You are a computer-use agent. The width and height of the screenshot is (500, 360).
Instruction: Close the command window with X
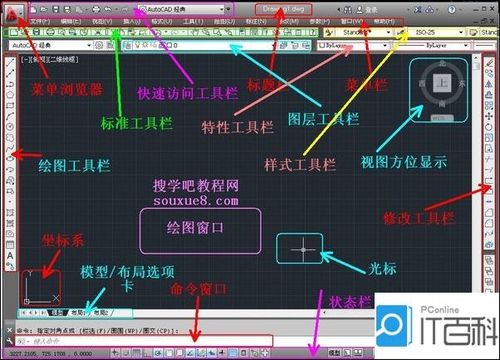coord(9,330)
